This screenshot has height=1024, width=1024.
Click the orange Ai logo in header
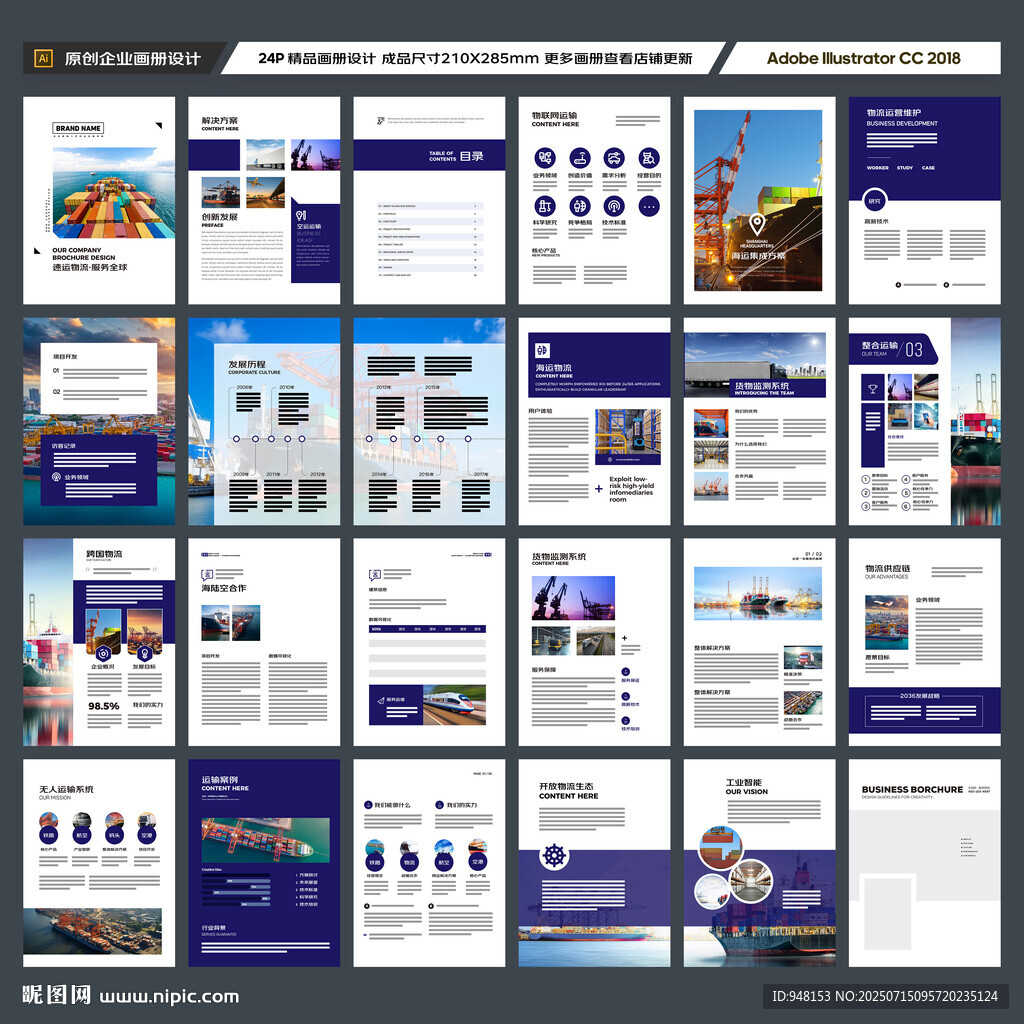pos(44,58)
